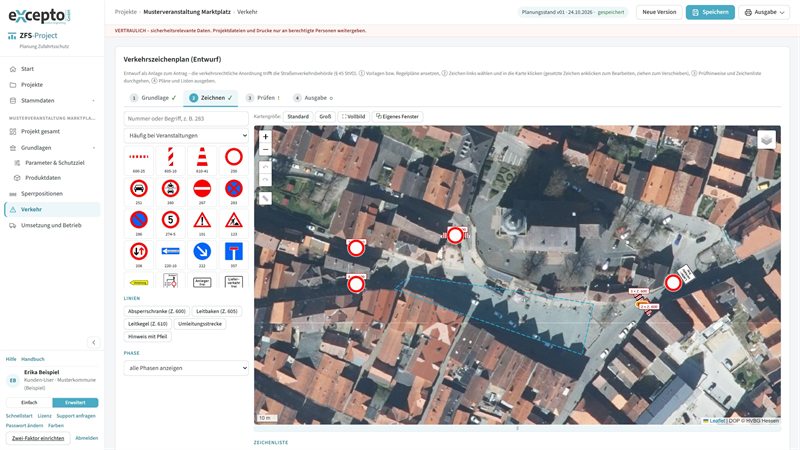Choose the no entry sign 267
Image resolution: width=800 pixels, height=450 pixels.
pos(202,192)
